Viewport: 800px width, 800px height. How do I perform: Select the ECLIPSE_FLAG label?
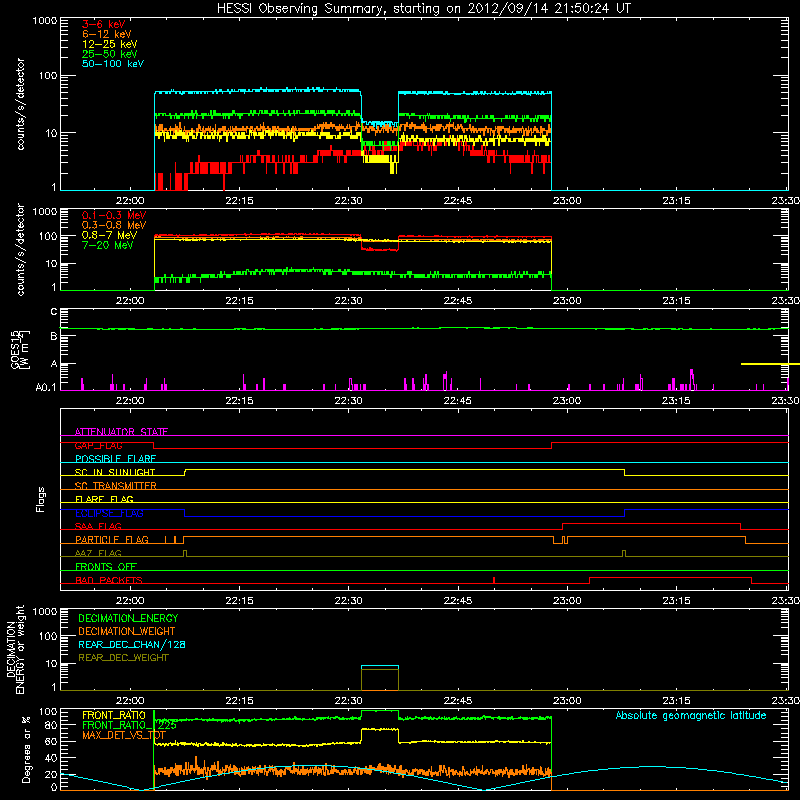pos(109,513)
